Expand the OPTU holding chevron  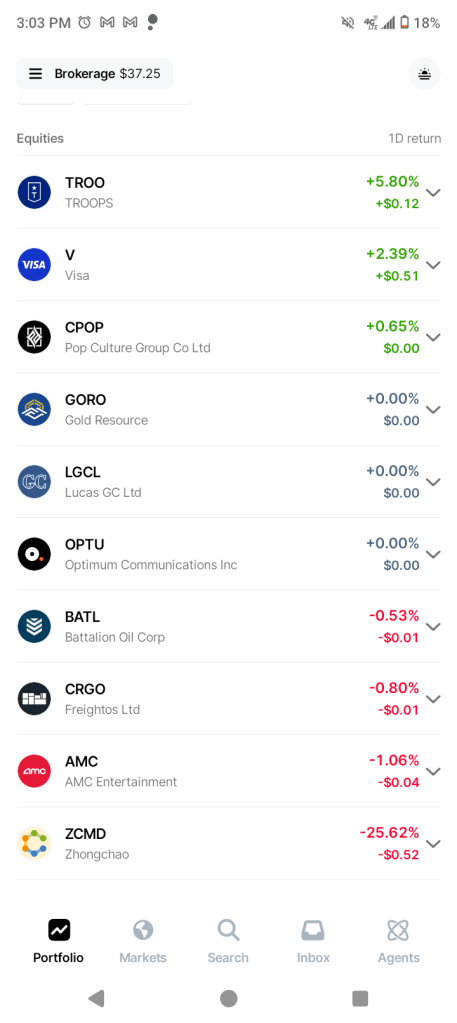tap(433, 555)
